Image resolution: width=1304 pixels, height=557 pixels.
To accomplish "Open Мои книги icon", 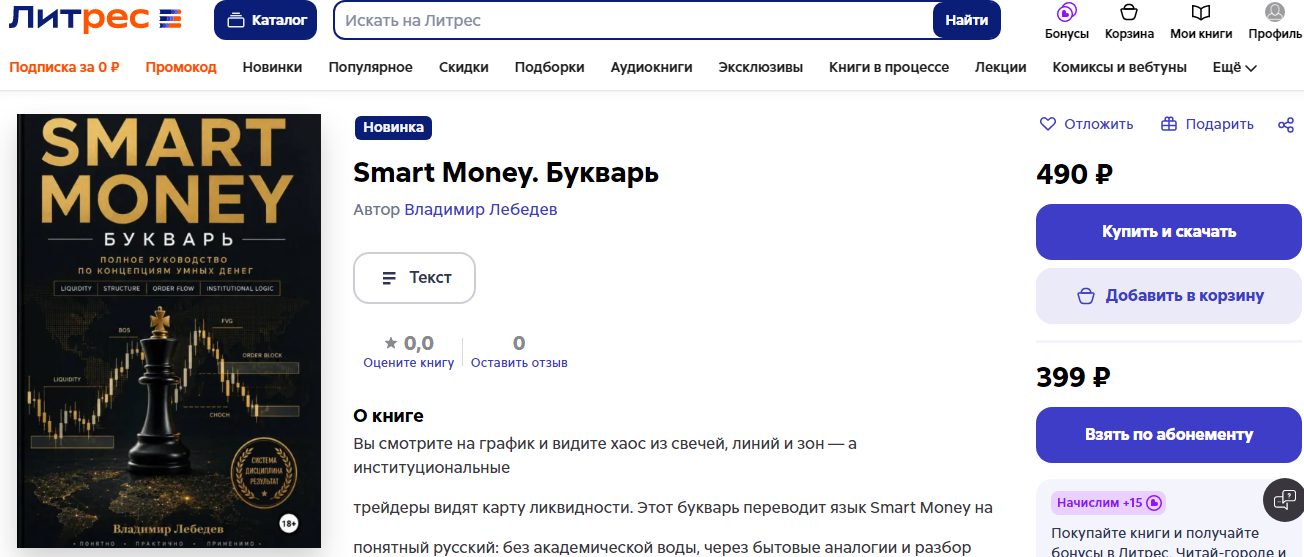I will [x=1201, y=21].
